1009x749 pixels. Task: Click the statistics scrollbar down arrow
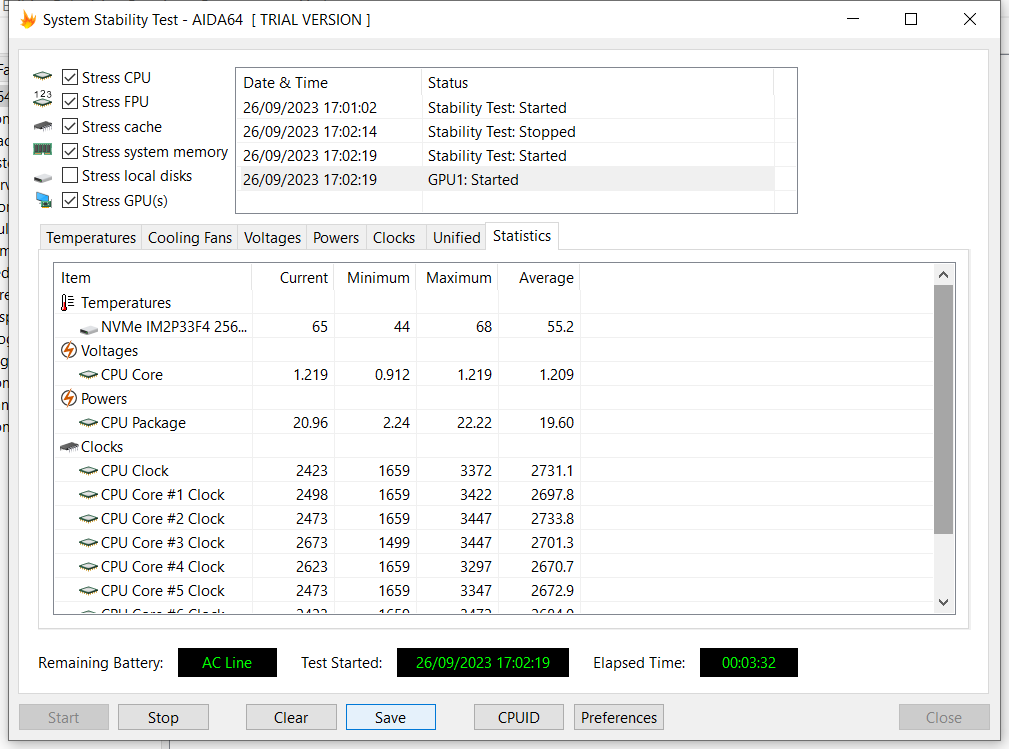(x=943, y=603)
